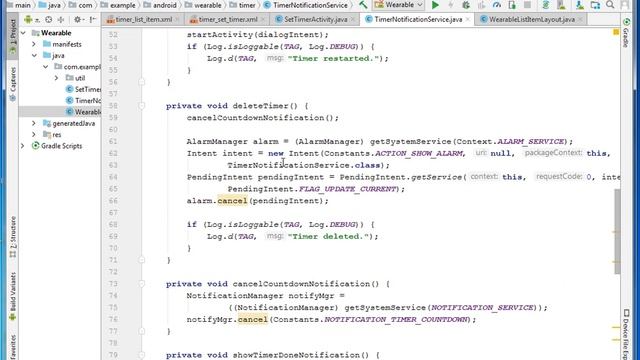Open the SDK Manager download icon
Screen dimensions: 640x360
pyautogui.click(x=580, y=5)
